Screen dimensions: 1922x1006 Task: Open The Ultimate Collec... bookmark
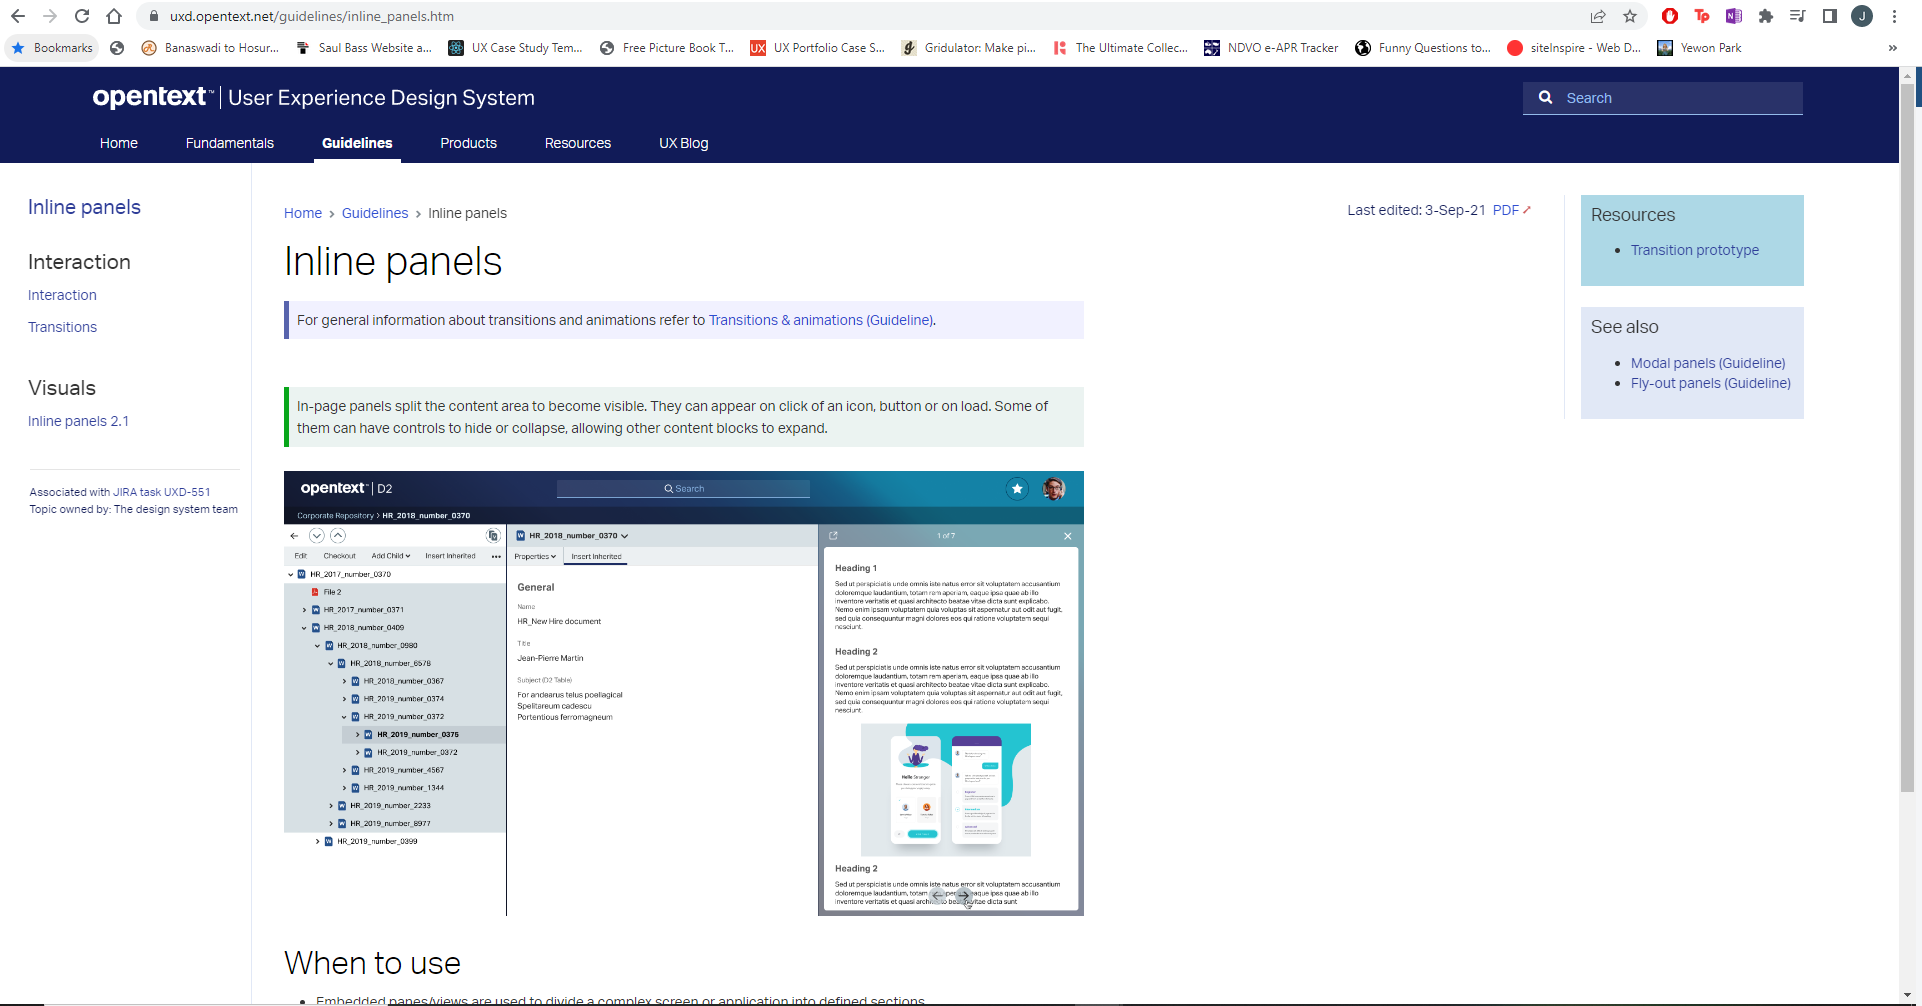(1120, 48)
